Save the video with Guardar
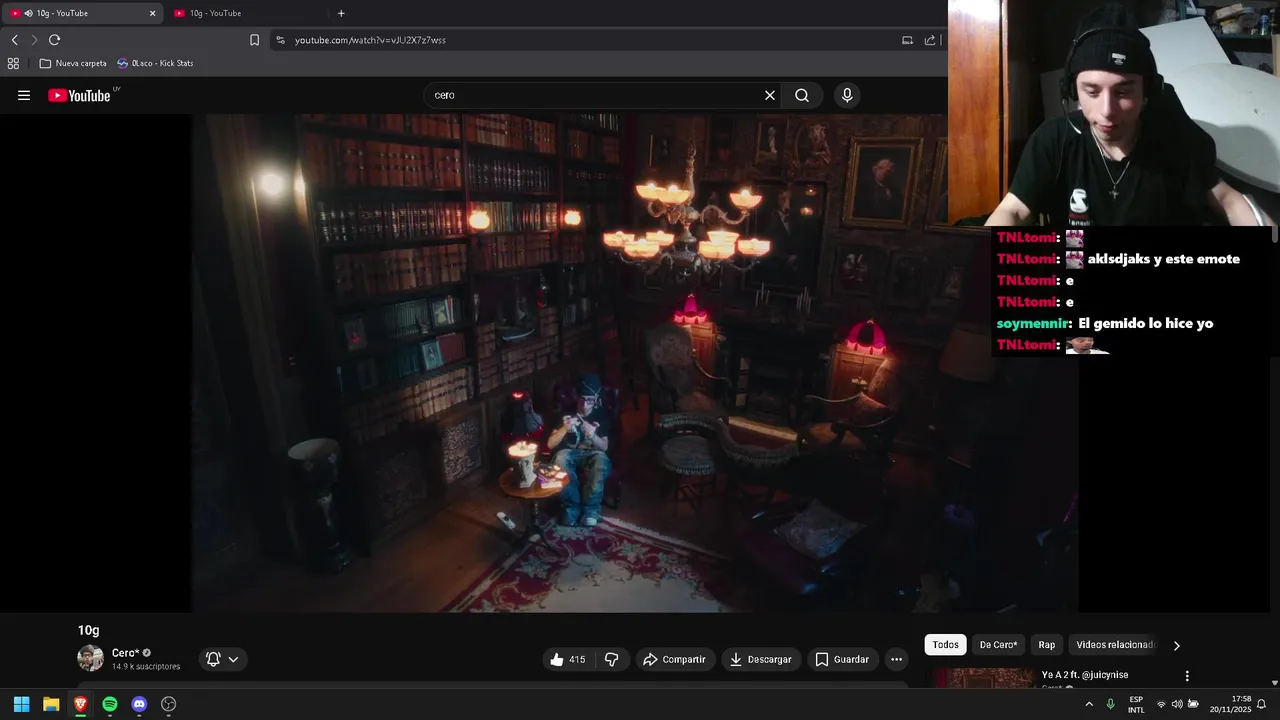 842,659
